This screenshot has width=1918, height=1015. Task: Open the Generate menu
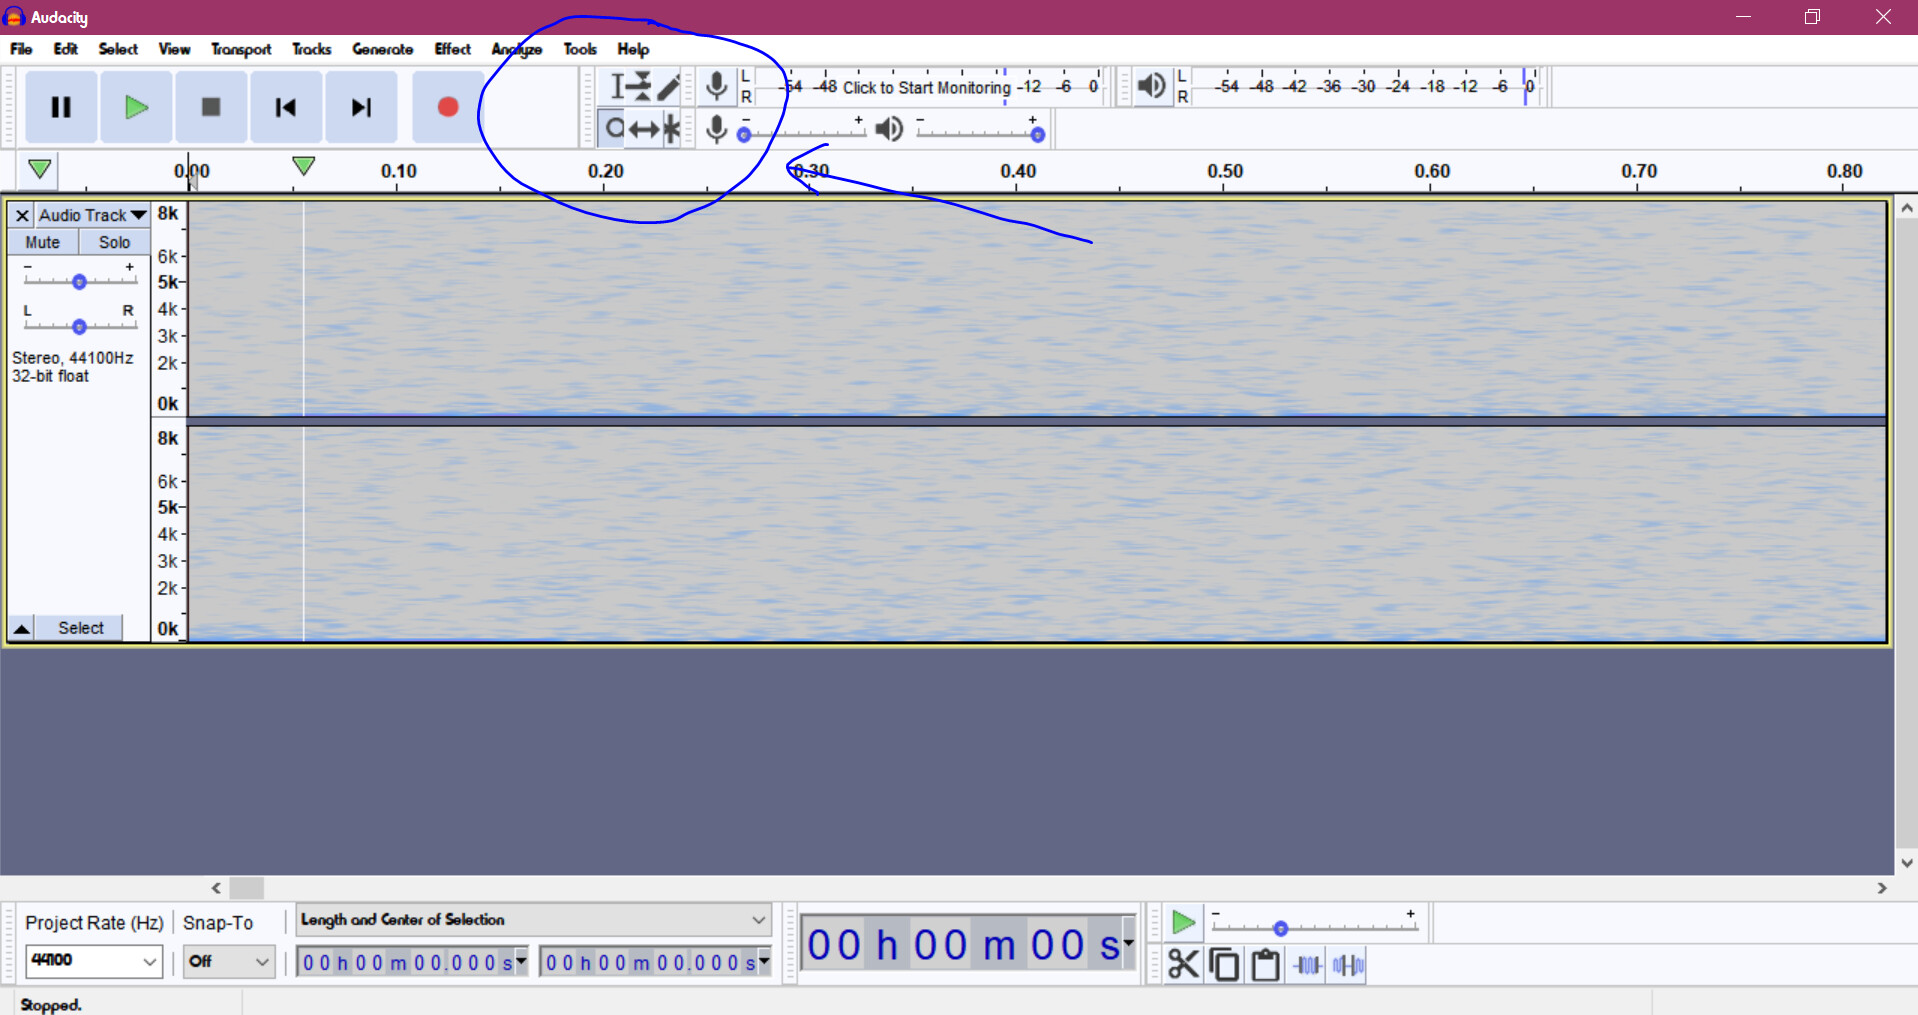382,49
